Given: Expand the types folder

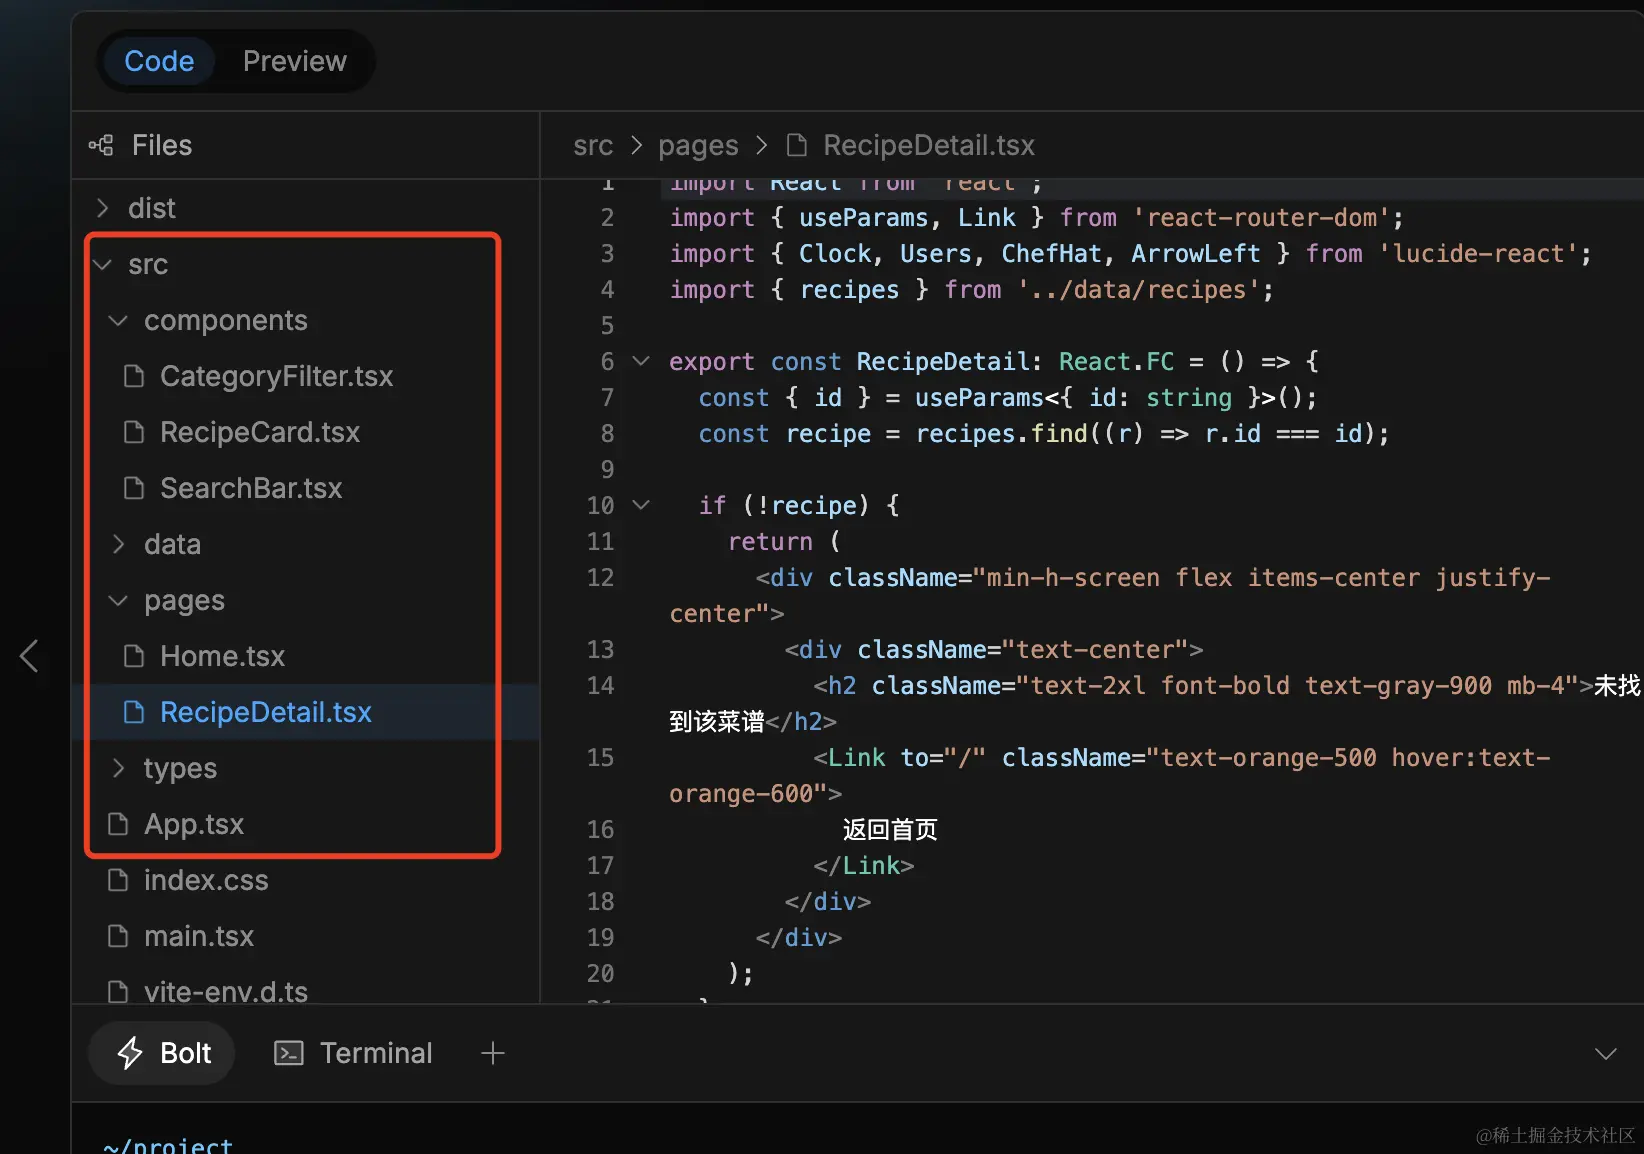Looking at the screenshot, I should 117,768.
